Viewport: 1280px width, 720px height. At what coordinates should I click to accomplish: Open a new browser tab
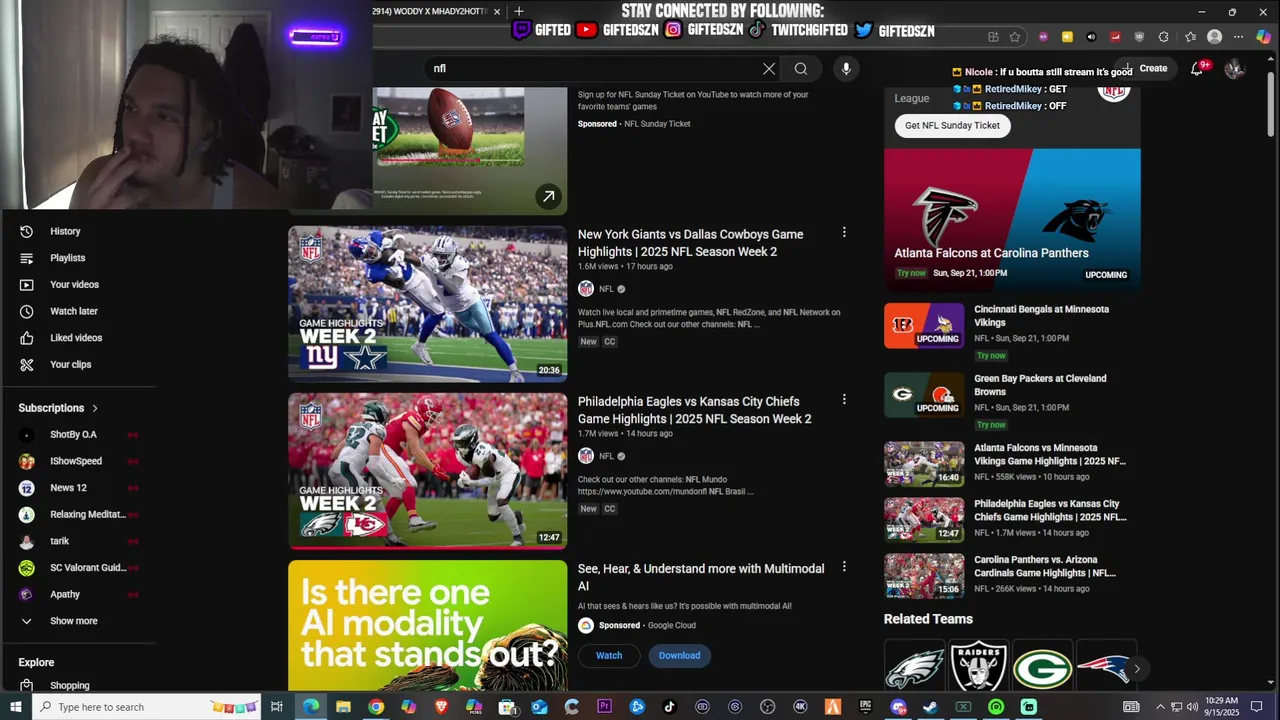(518, 11)
